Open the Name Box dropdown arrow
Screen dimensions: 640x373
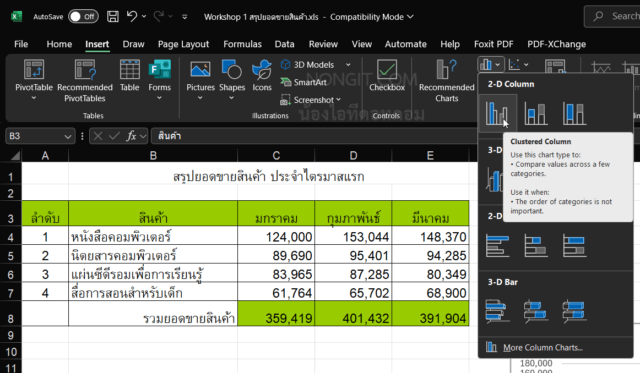[x=68, y=136]
